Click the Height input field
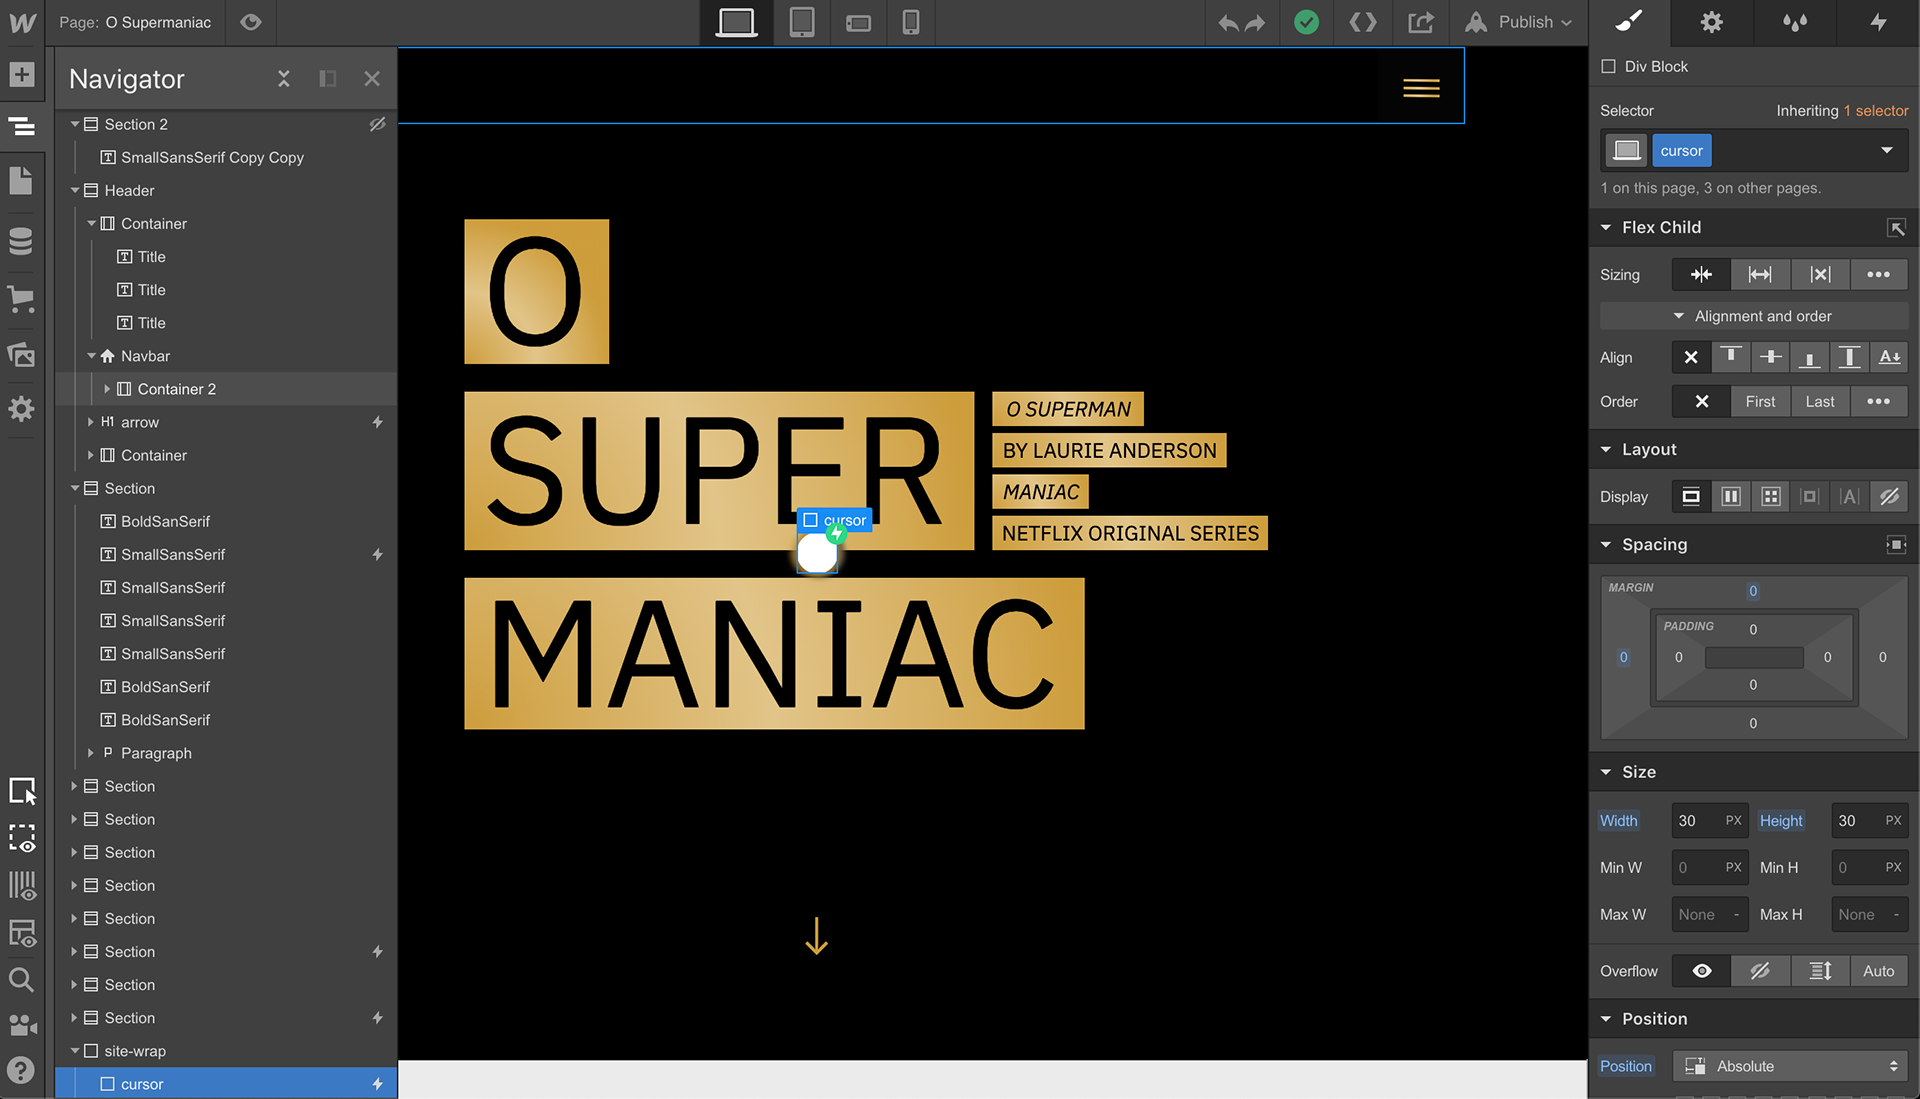Screen dimensions: 1920x1099 (x=1870, y=821)
